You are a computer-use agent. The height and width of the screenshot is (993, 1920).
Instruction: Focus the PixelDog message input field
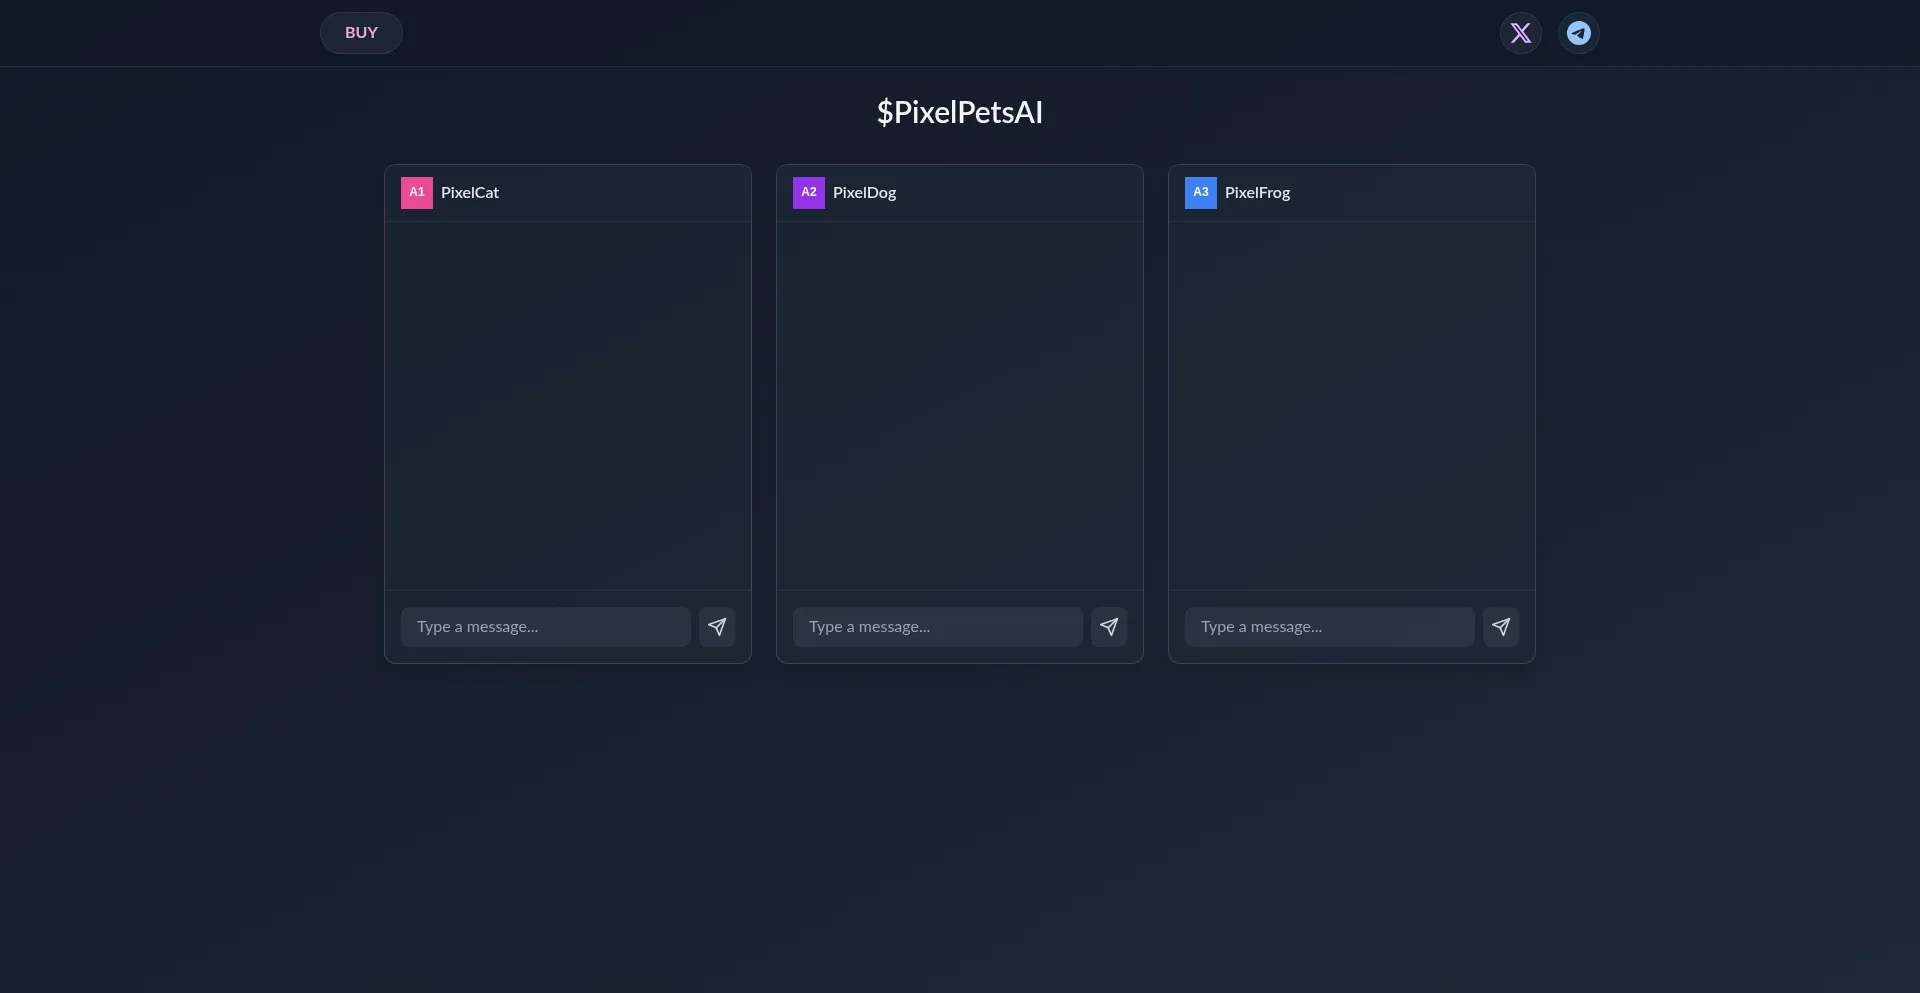[938, 627]
